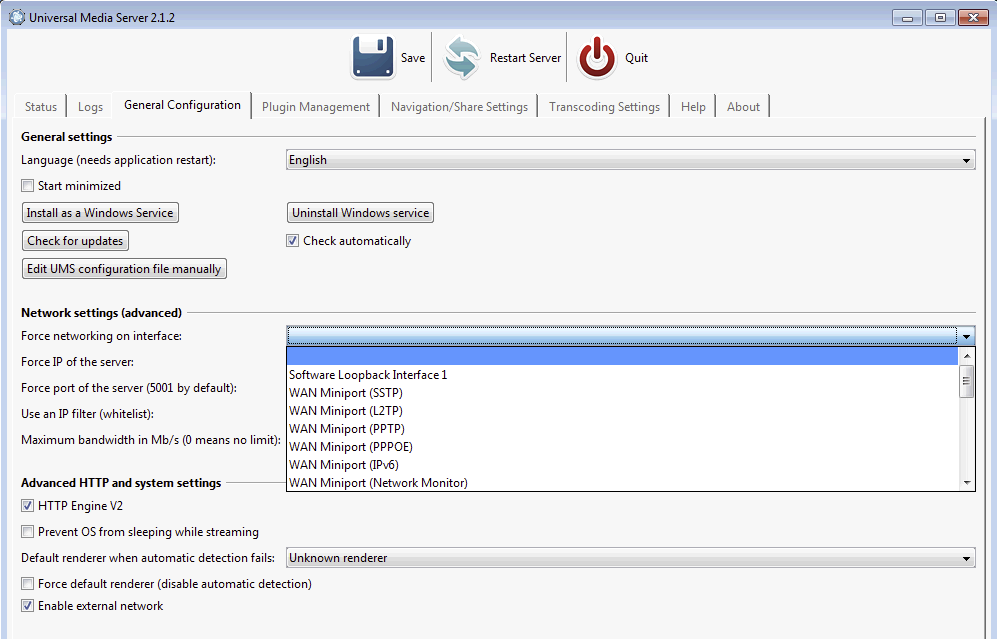Choose WAN Miniport (Network Monitor) option
The height and width of the screenshot is (639, 997).
pos(622,483)
